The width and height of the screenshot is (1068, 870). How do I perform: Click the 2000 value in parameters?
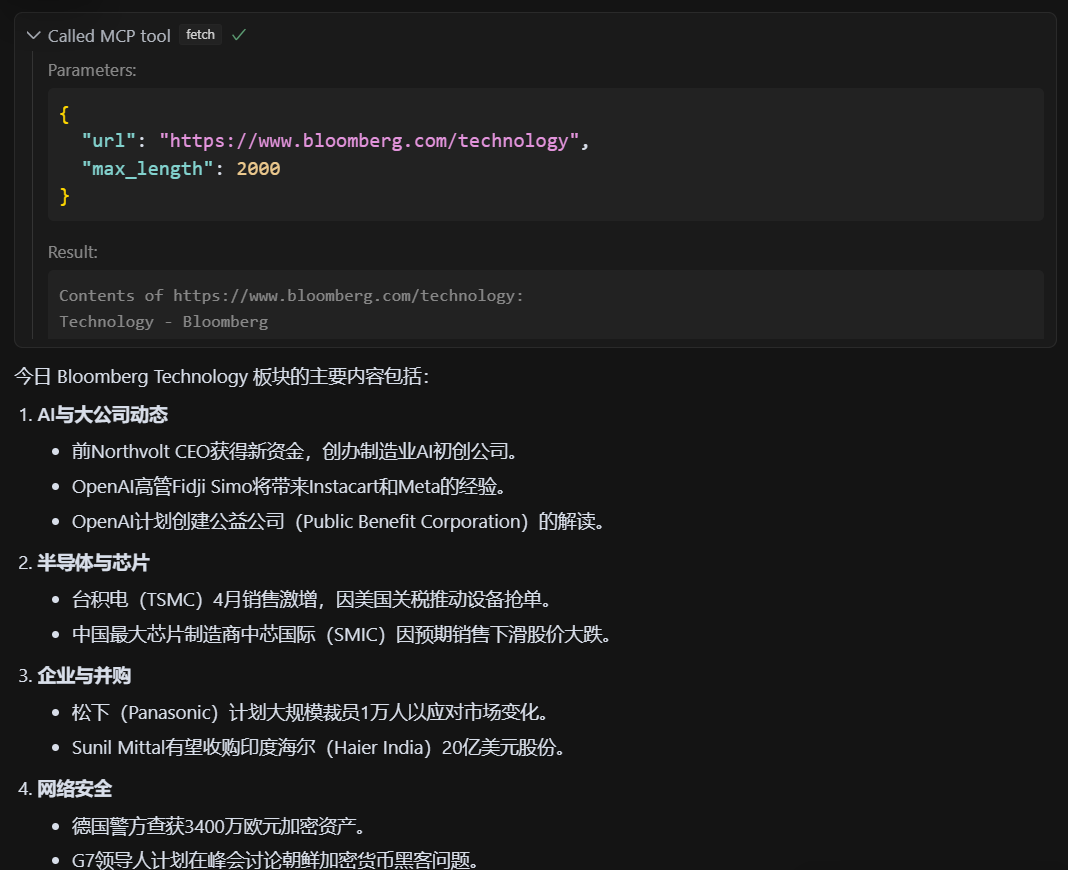(258, 169)
